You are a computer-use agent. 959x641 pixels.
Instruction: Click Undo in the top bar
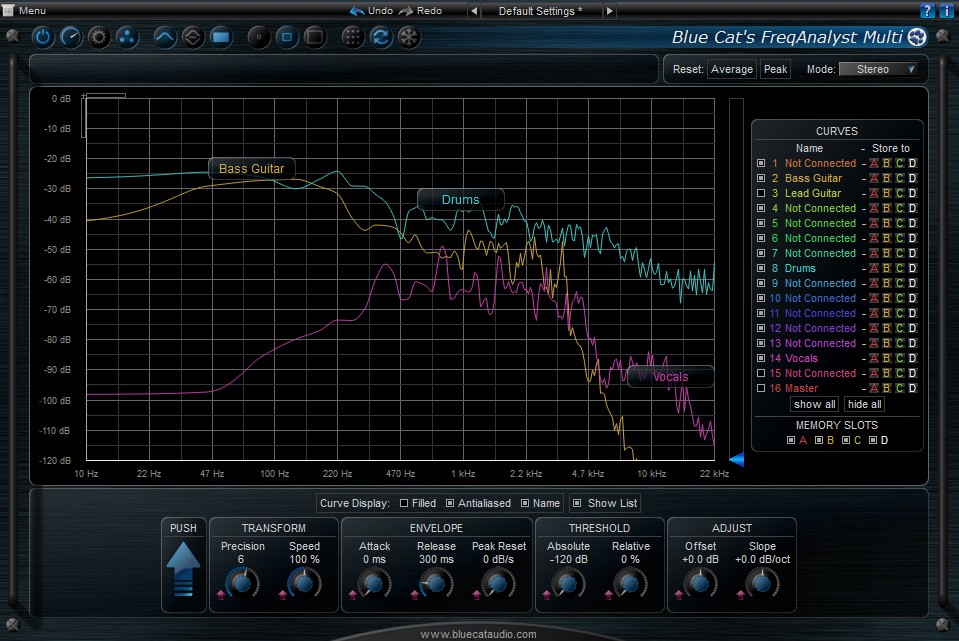point(370,11)
